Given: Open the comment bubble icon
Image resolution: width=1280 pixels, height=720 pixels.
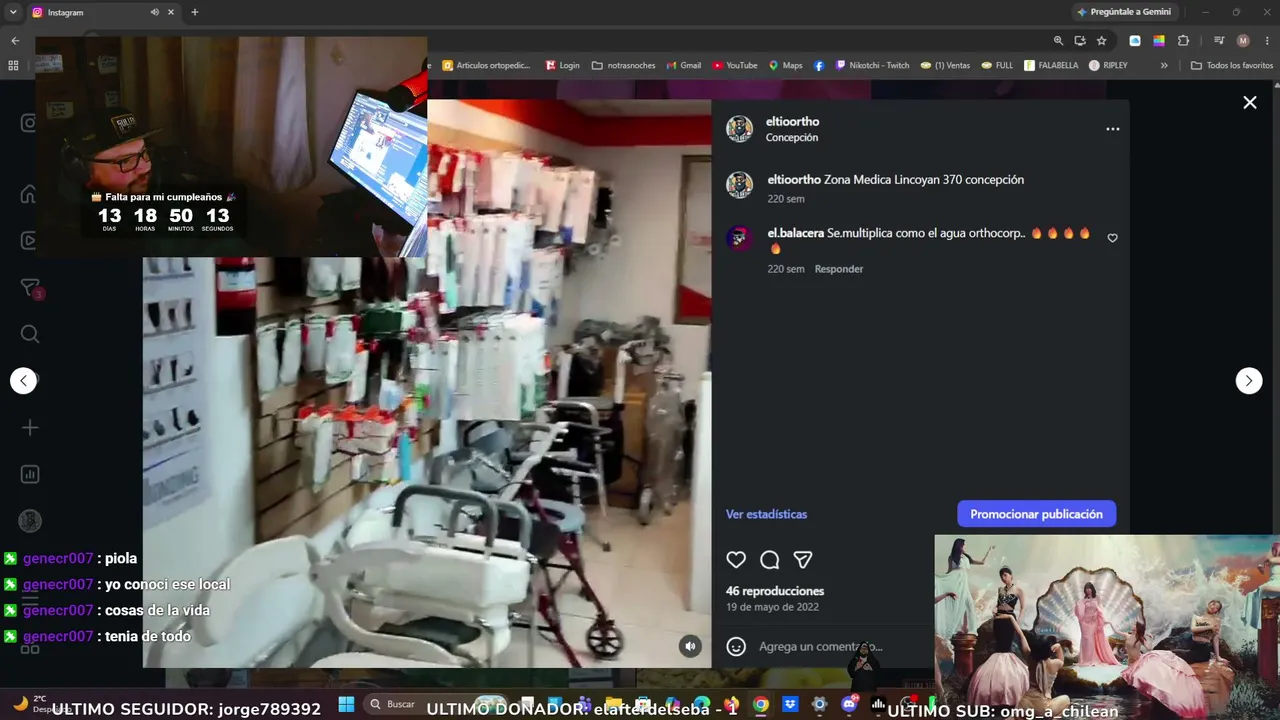Looking at the screenshot, I should tap(769, 560).
